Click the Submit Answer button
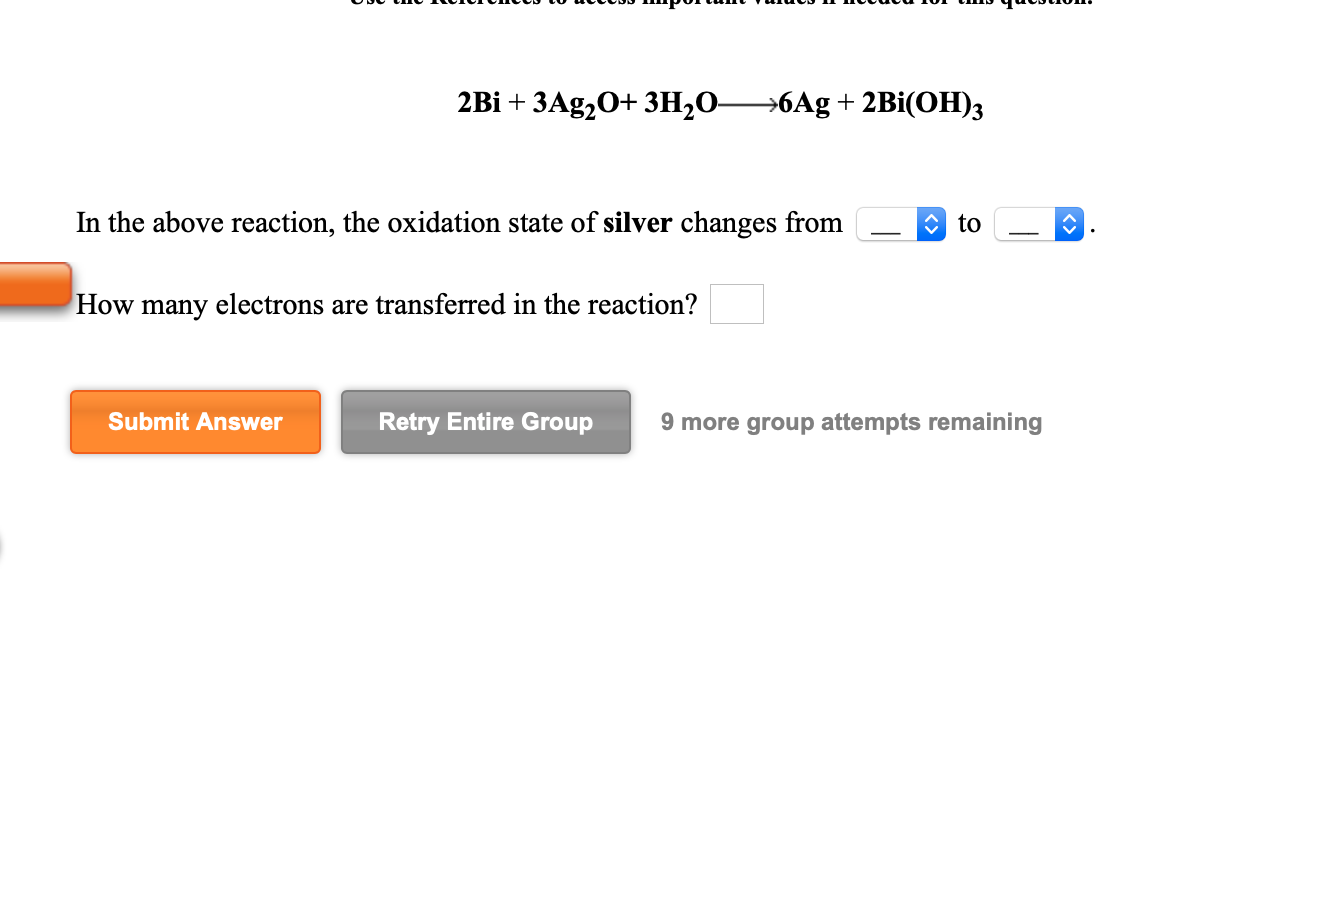 tap(195, 422)
